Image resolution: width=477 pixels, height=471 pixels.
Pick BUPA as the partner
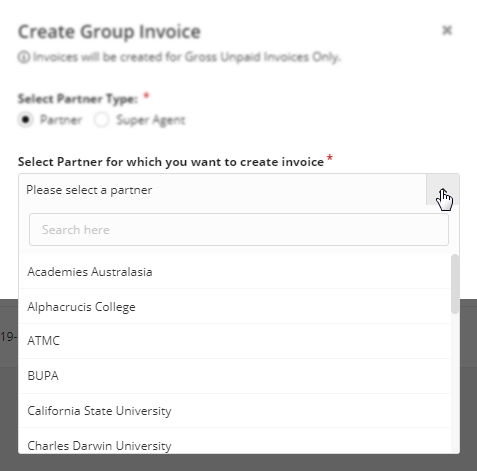pos(235,376)
